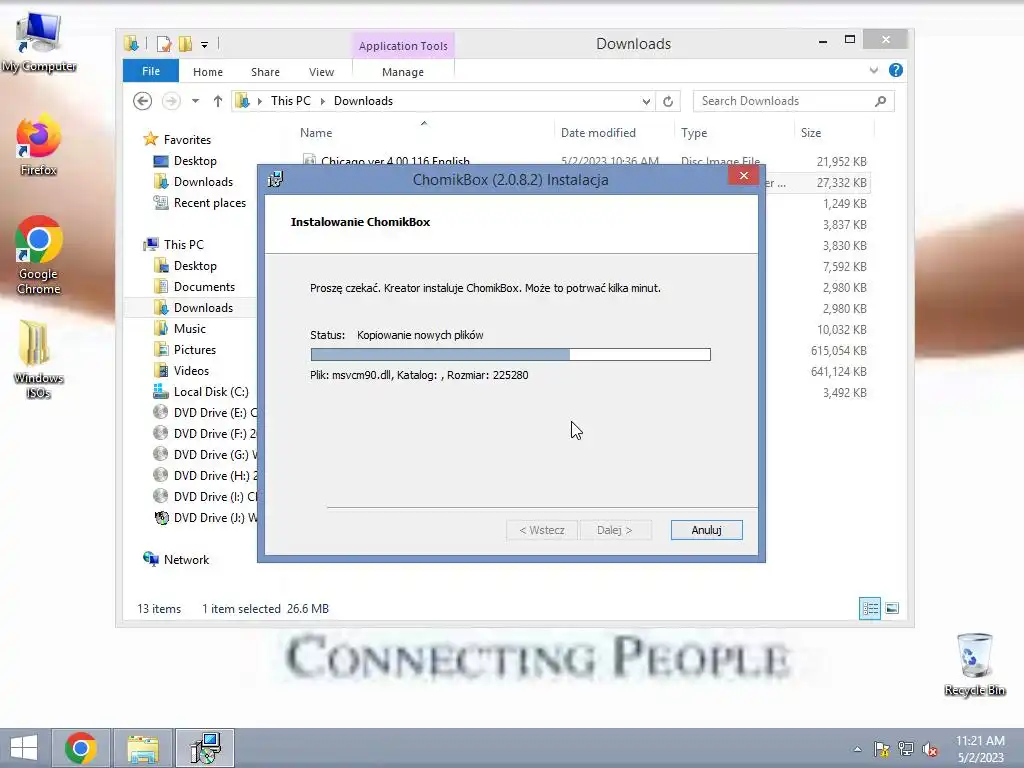Refresh the Downloads folder
This screenshot has height=768, width=1024.
coord(667,101)
